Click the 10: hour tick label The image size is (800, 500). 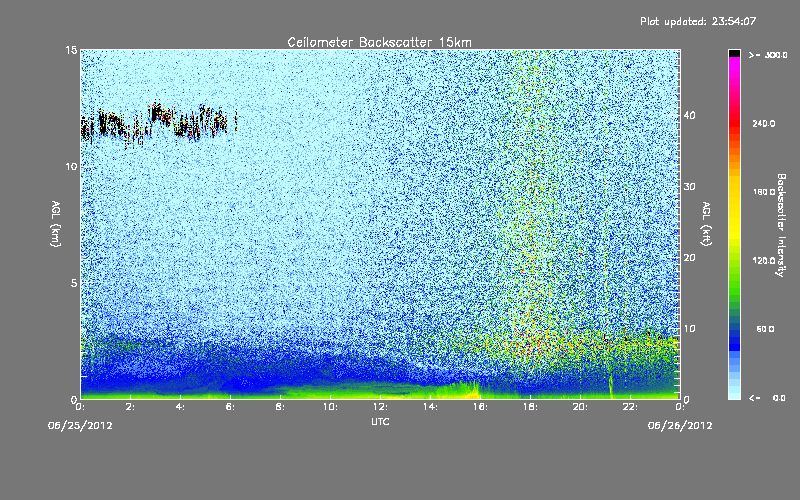click(330, 407)
